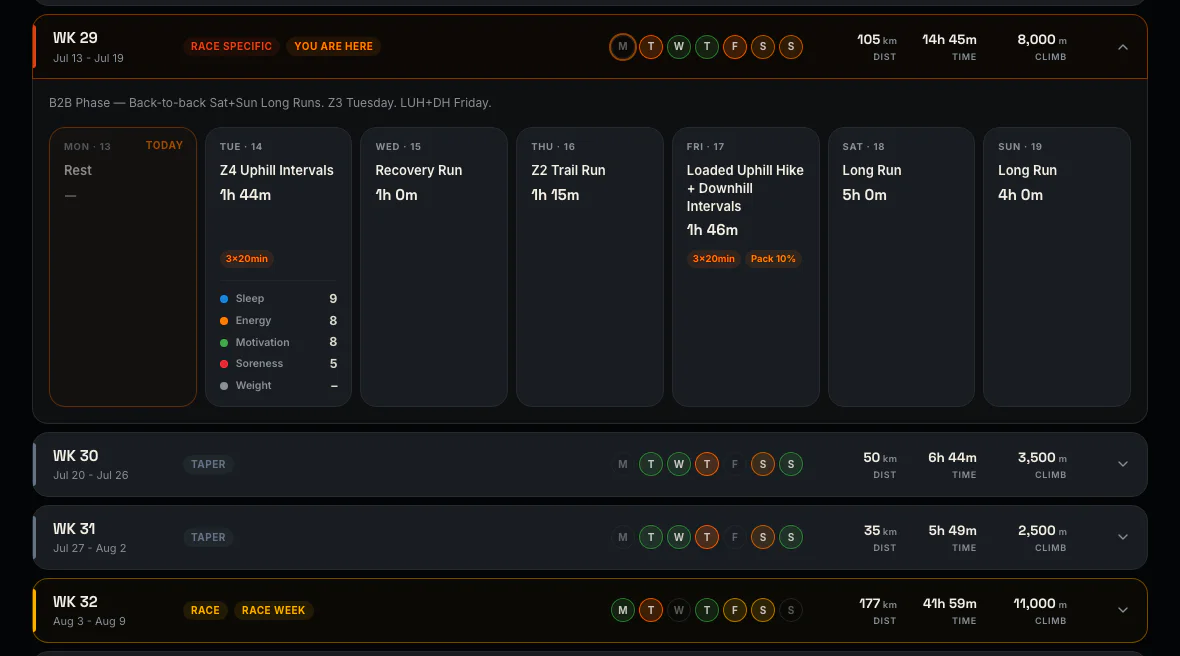
Task: Expand the WK 32 race week
Action: click(x=1123, y=610)
